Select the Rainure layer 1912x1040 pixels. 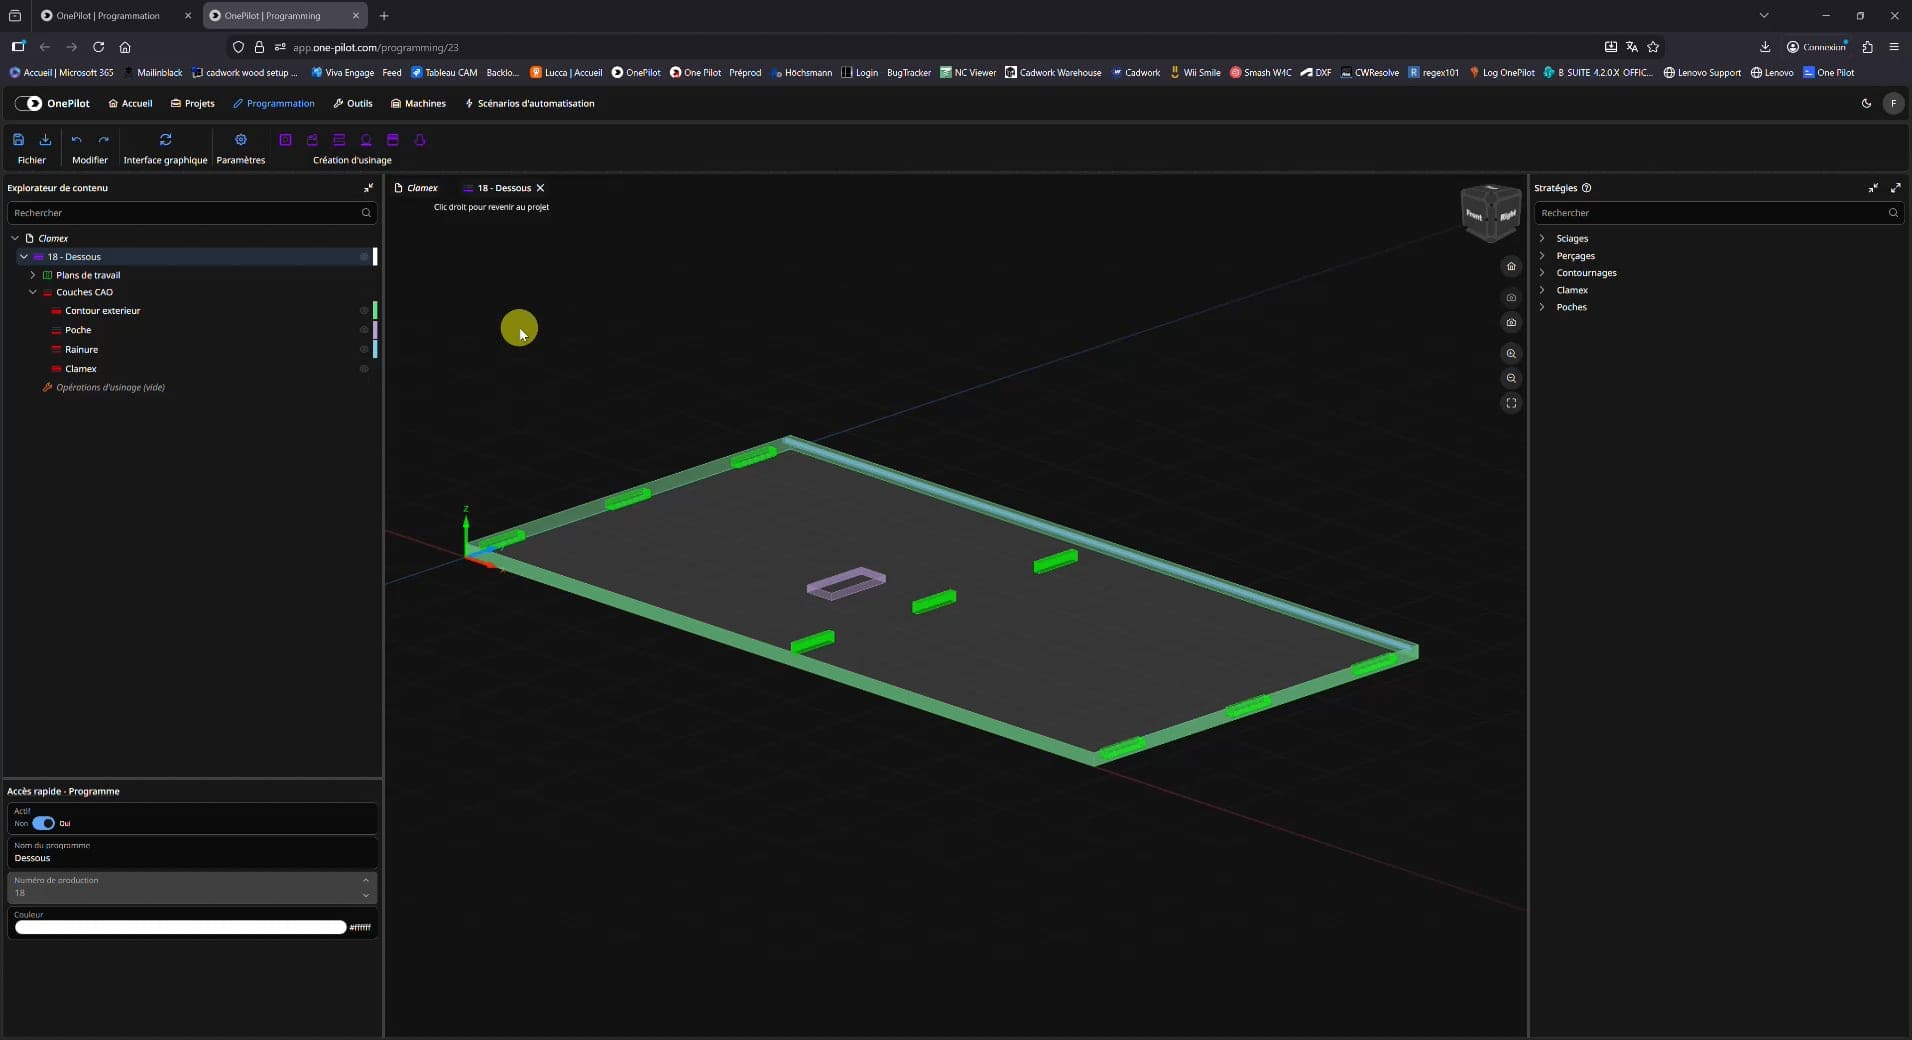point(81,350)
